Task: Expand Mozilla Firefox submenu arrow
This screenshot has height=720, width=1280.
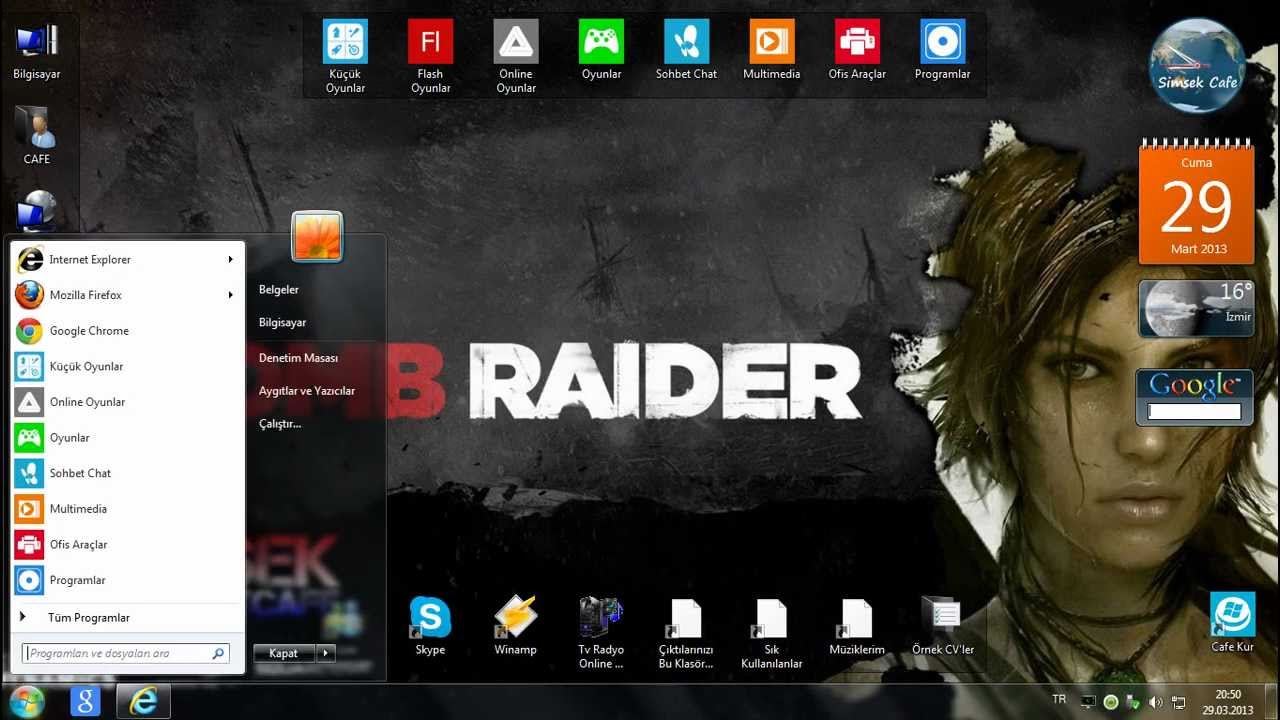Action: (x=231, y=295)
